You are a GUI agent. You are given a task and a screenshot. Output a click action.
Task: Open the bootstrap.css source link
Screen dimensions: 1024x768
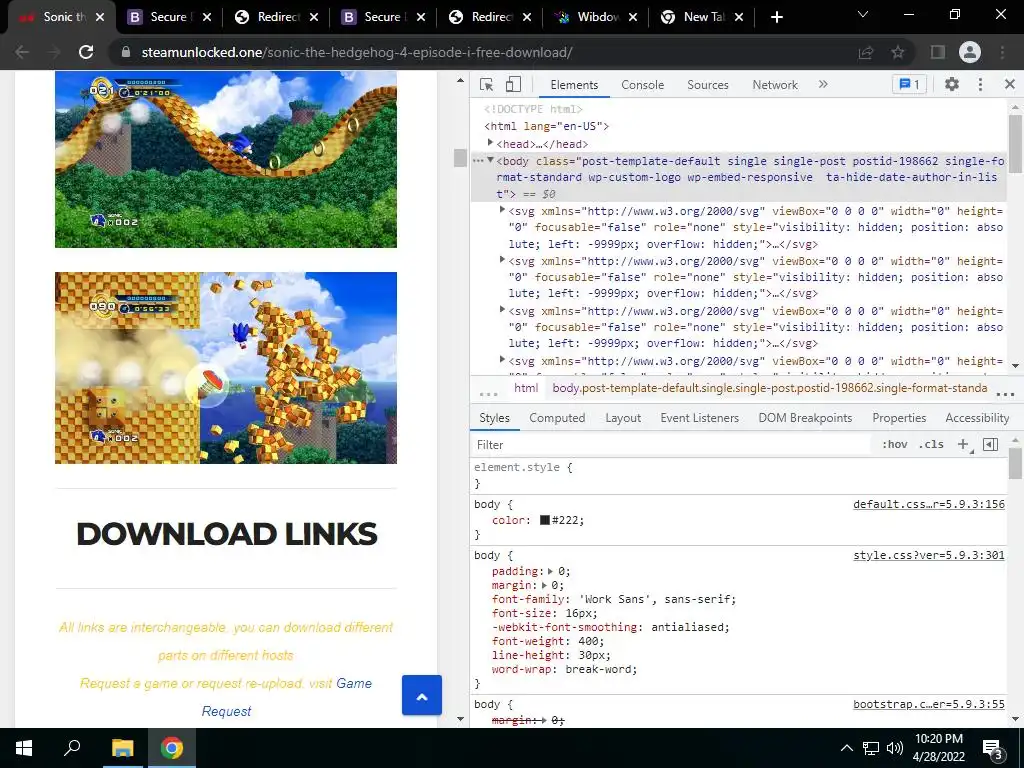[x=929, y=704]
